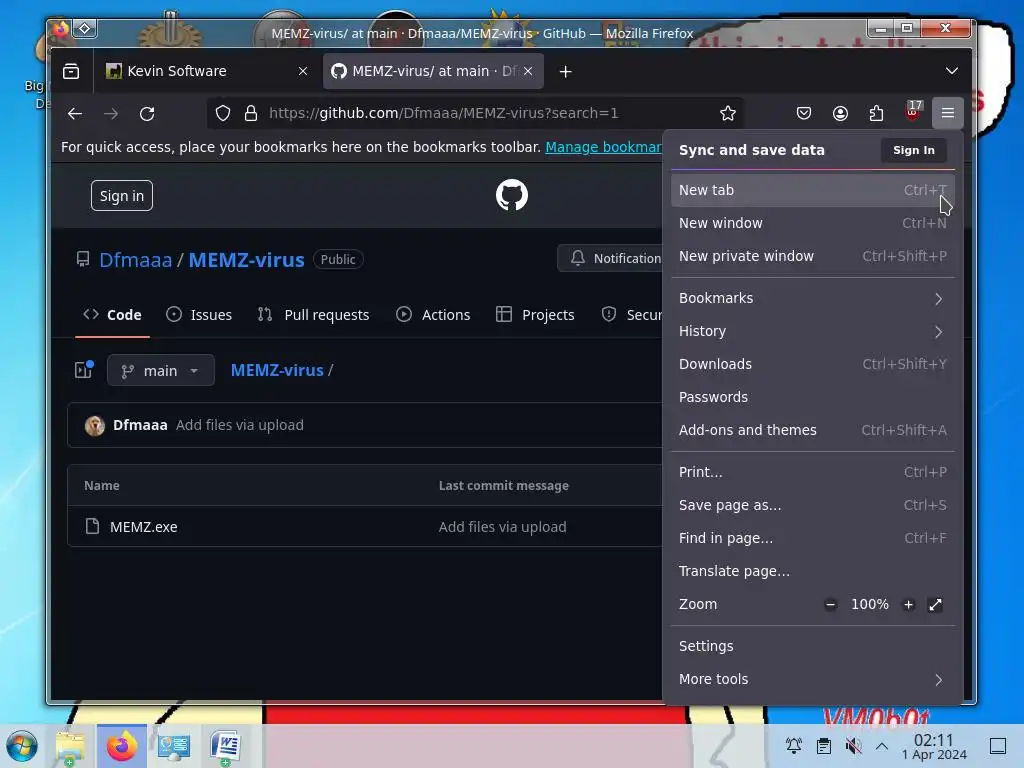Open Settings from the menu
1024x768 pixels.
[812, 647]
